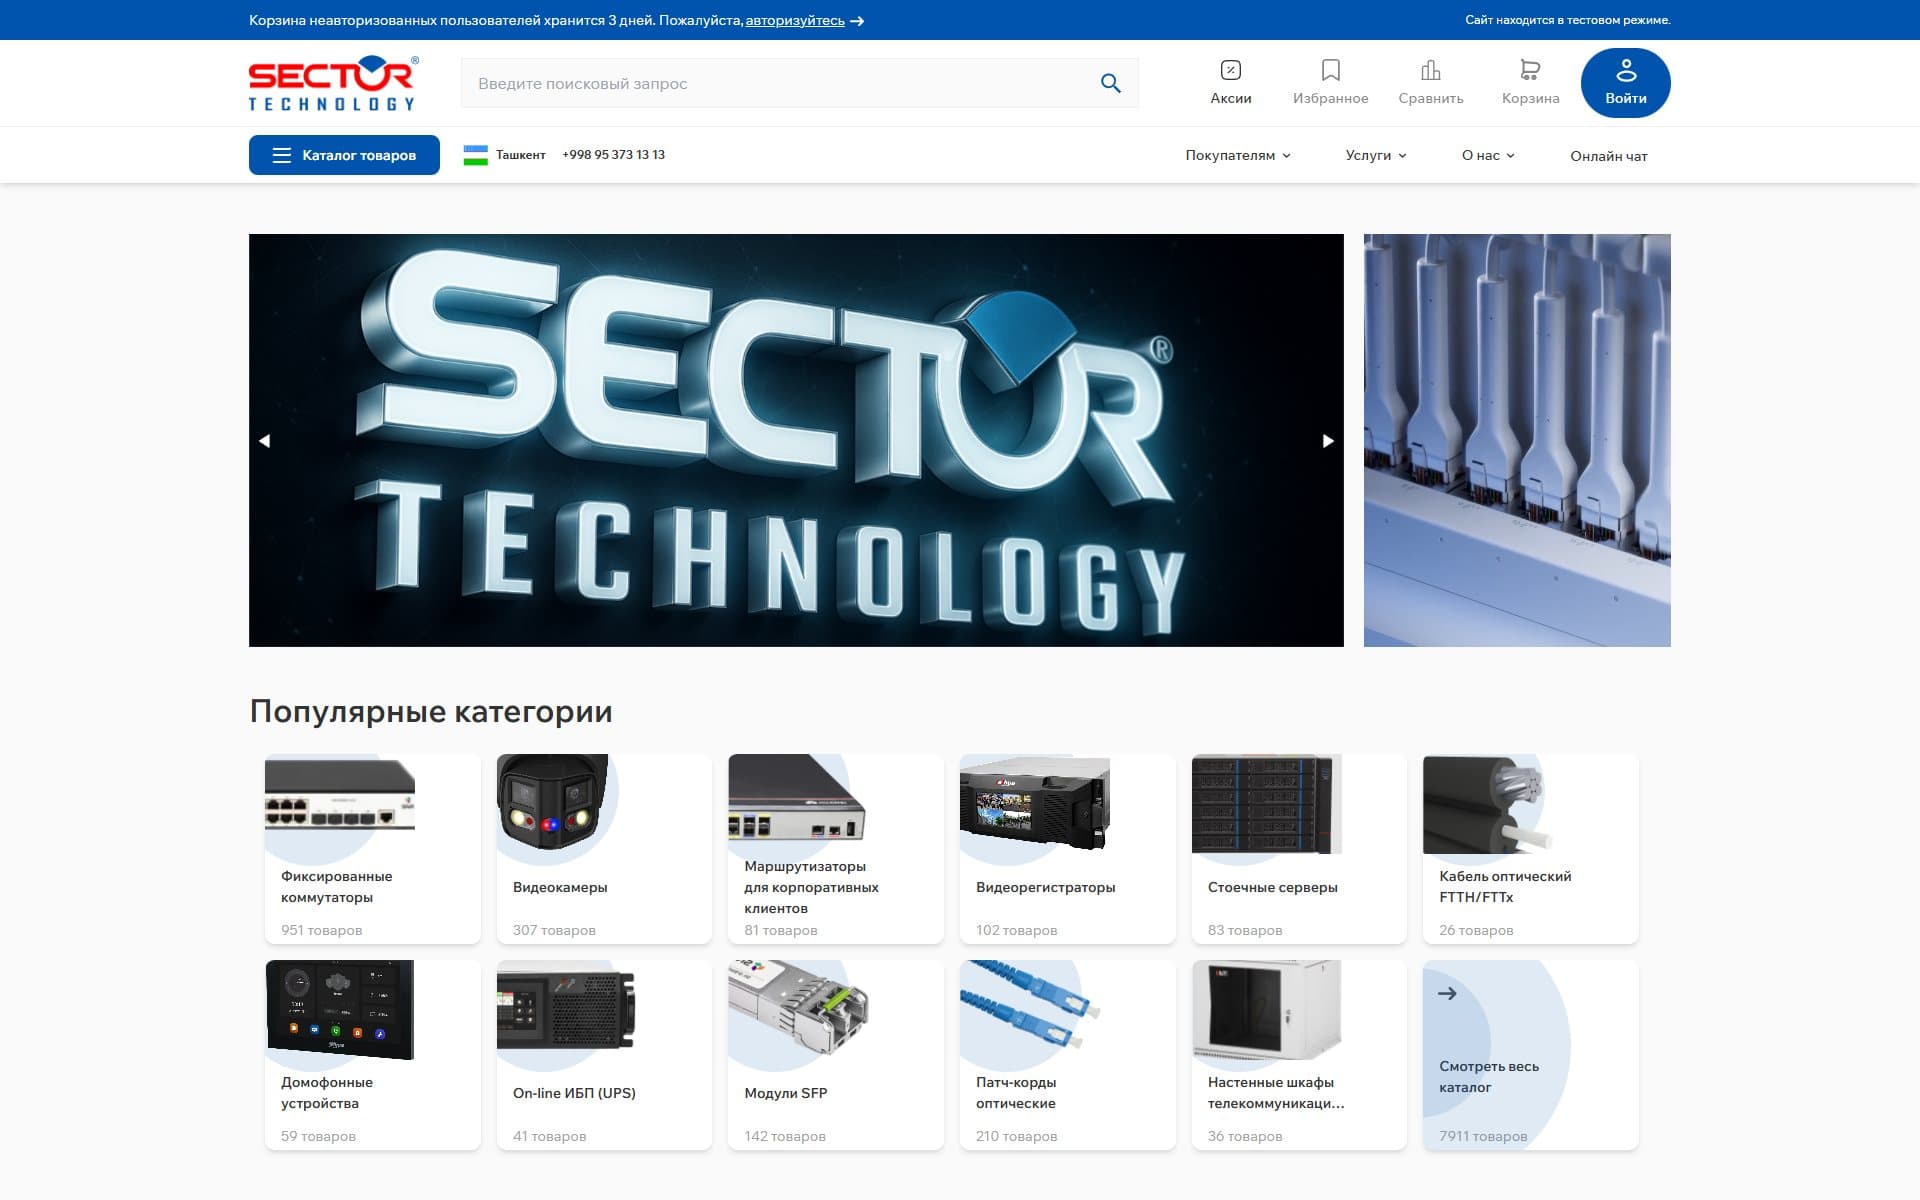Screen dimensions: 1920x1200
Task: Open Настенные шкафы телекоммуникационные category
Action: pos(1299,1055)
